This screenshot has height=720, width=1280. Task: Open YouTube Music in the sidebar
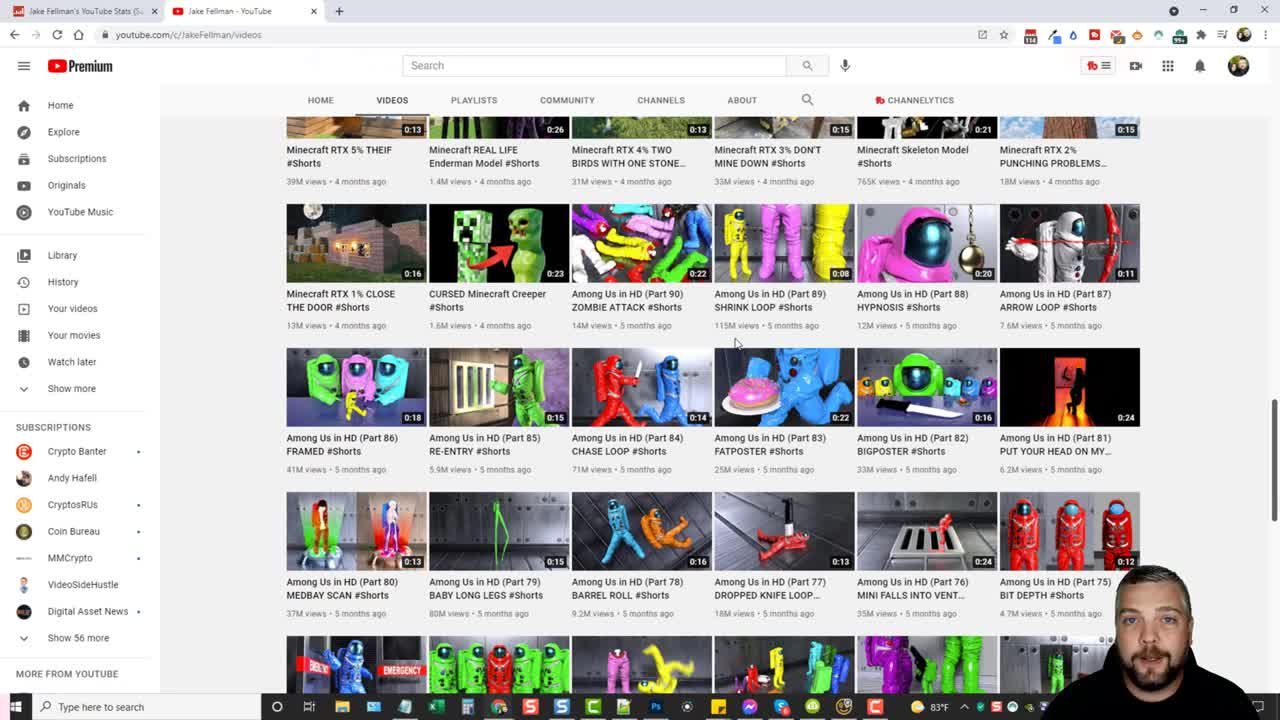coord(80,212)
